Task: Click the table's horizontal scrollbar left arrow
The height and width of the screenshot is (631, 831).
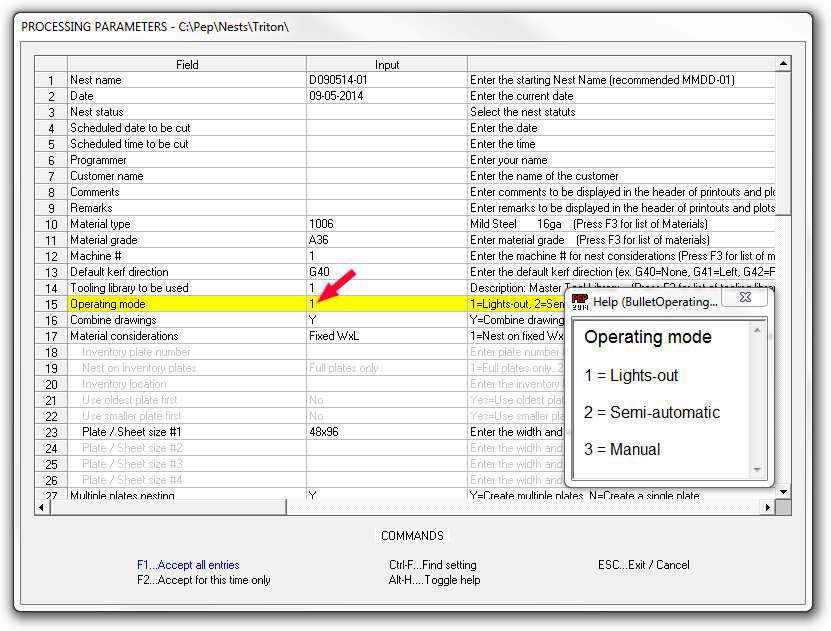Action: click(x=41, y=508)
